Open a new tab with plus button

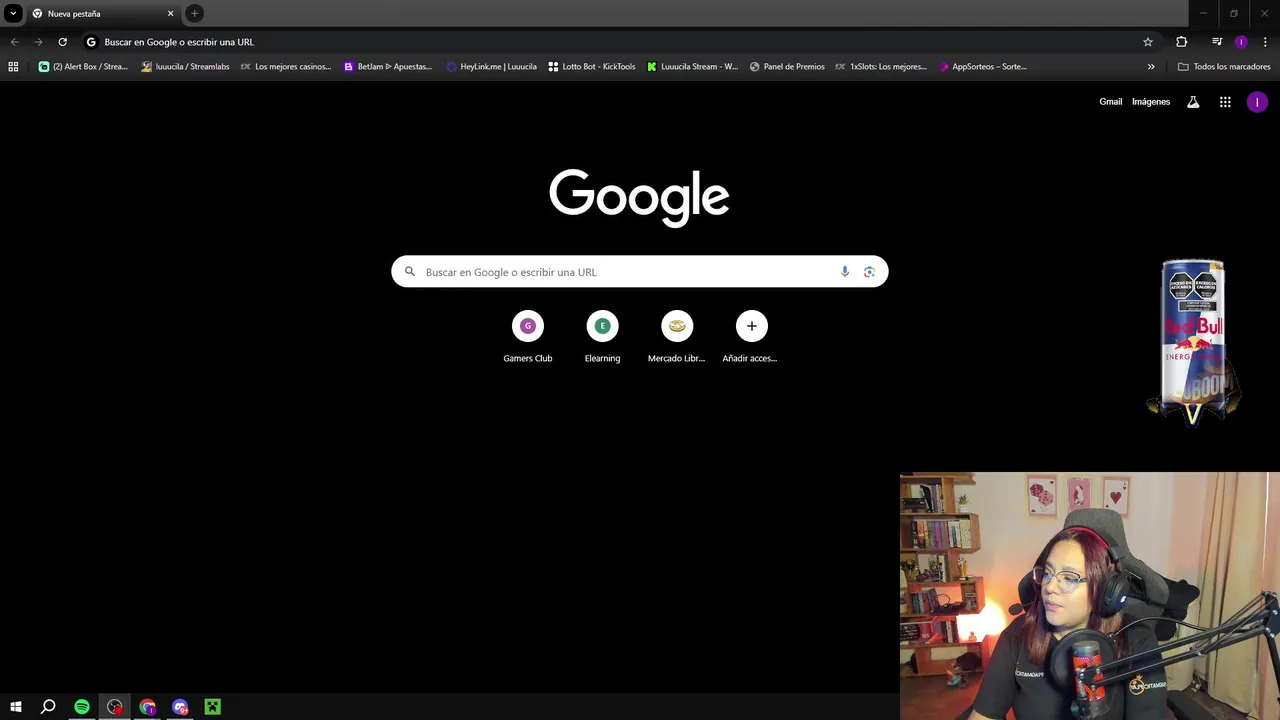tap(195, 14)
